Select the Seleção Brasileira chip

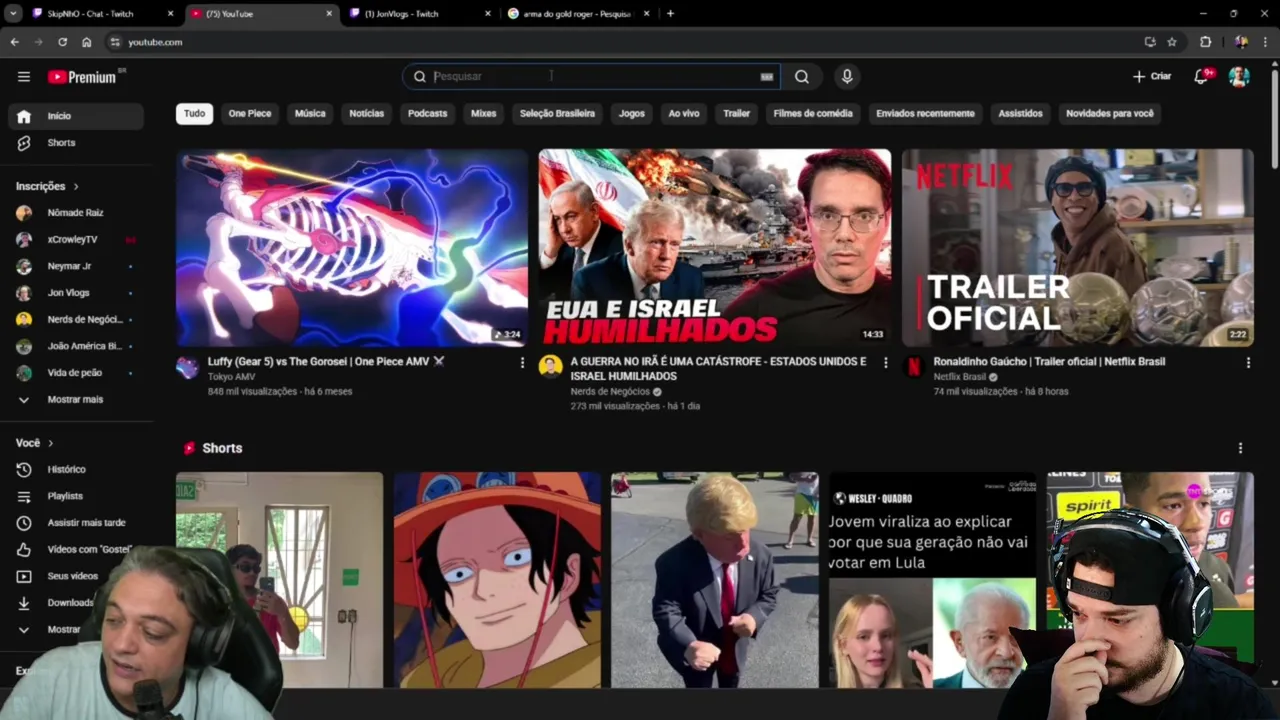point(557,114)
